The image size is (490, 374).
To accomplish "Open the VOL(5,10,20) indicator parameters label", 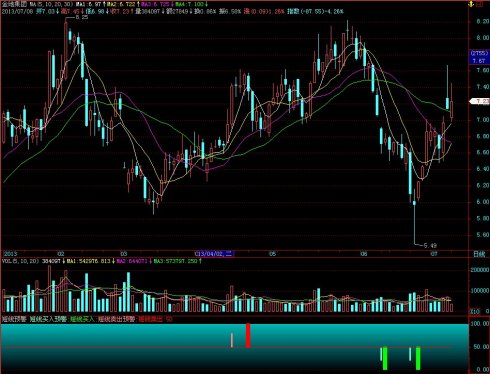I will click(21, 261).
